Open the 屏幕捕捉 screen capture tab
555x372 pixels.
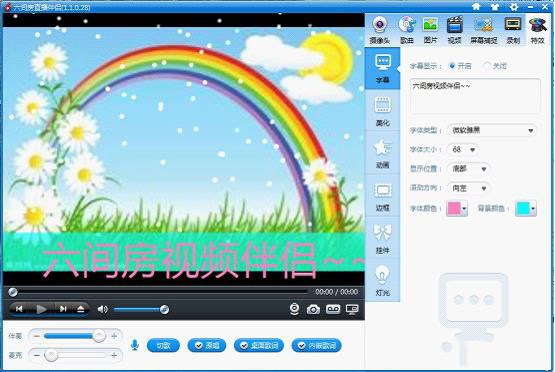pos(484,30)
